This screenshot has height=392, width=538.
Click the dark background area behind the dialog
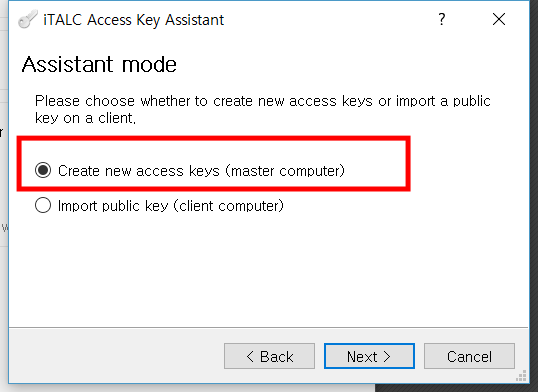point(456,388)
